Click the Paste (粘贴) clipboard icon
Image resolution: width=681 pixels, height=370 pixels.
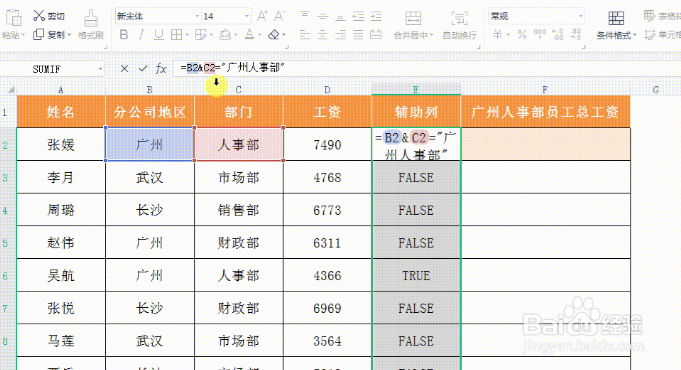click(x=13, y=18)
